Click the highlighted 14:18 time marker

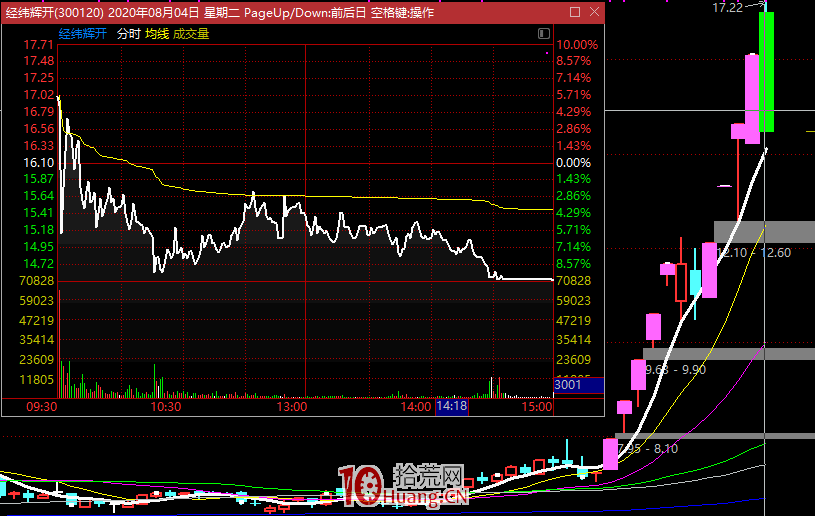[x=452, y=407]
